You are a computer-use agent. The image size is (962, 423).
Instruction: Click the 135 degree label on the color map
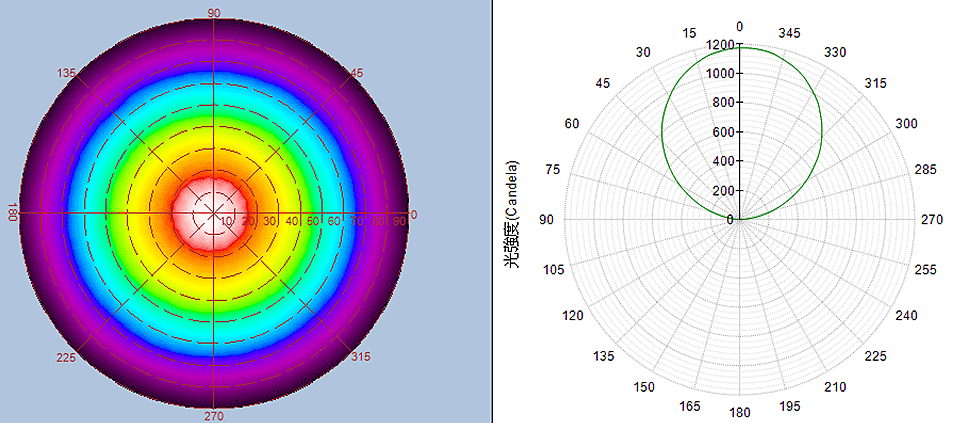pos(68,73)
